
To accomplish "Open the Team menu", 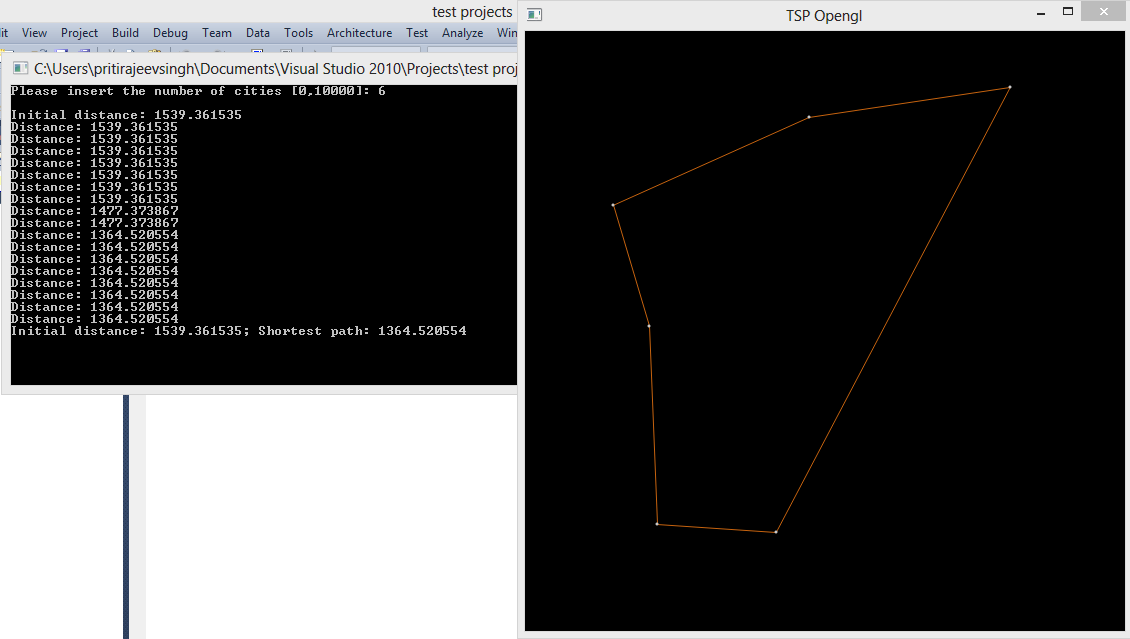I will pos(217,33).
